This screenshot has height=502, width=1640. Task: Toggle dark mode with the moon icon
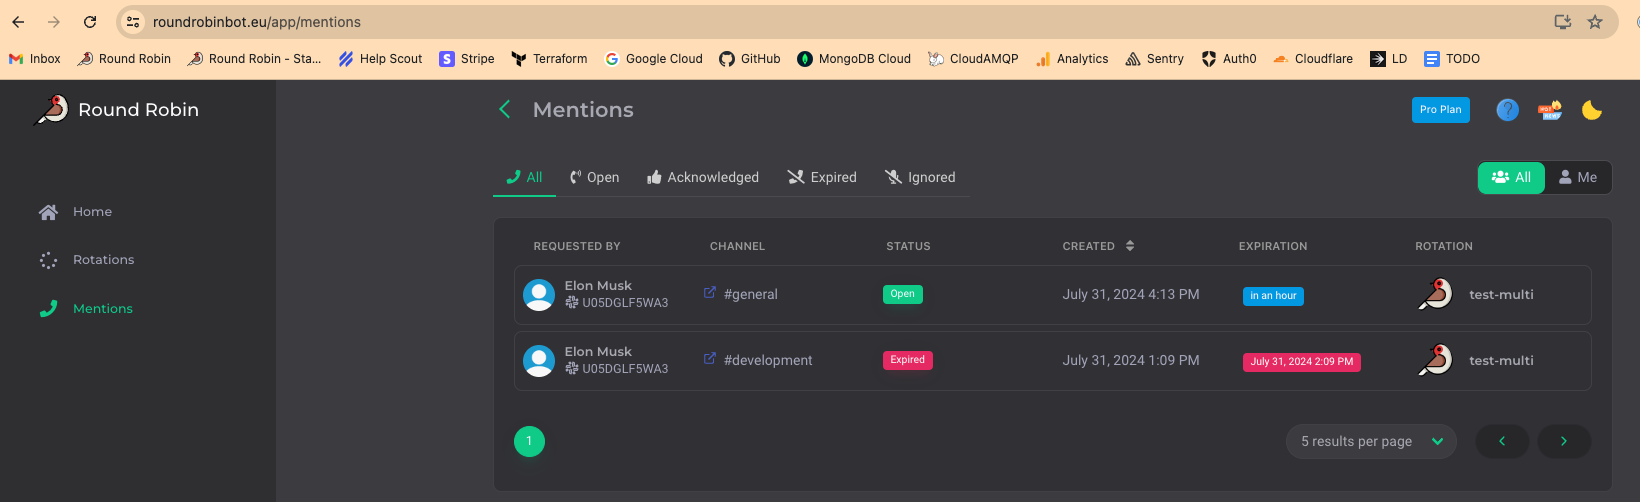[1592, 110]
